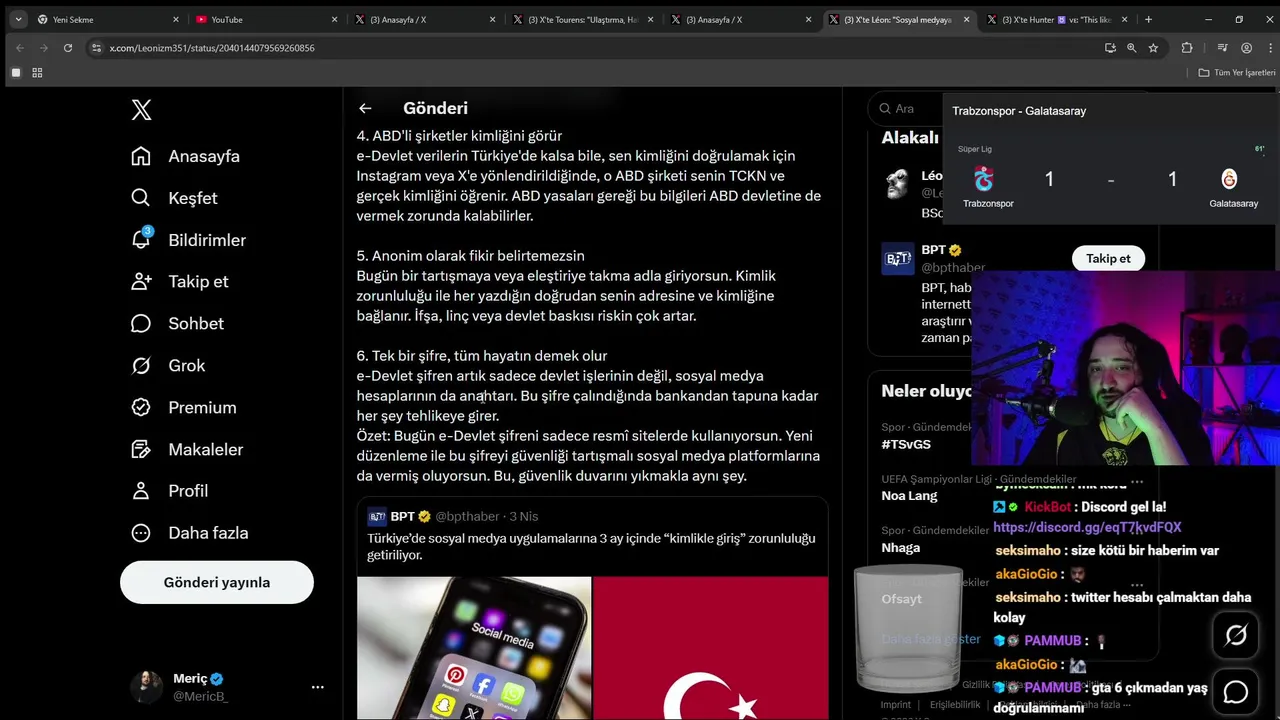The width and height of the screenshot is (1280, 720).
Task: Close the X'te Tourens tab
Action: (x=650, y=19)
